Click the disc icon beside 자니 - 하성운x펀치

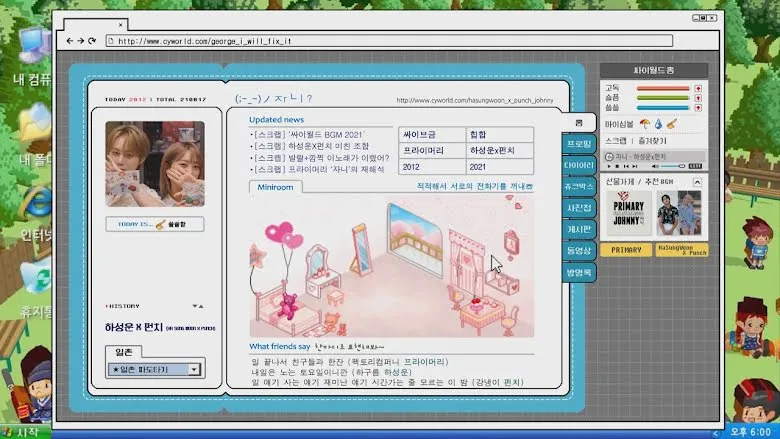pyautogui.click(x=609, y=157)
